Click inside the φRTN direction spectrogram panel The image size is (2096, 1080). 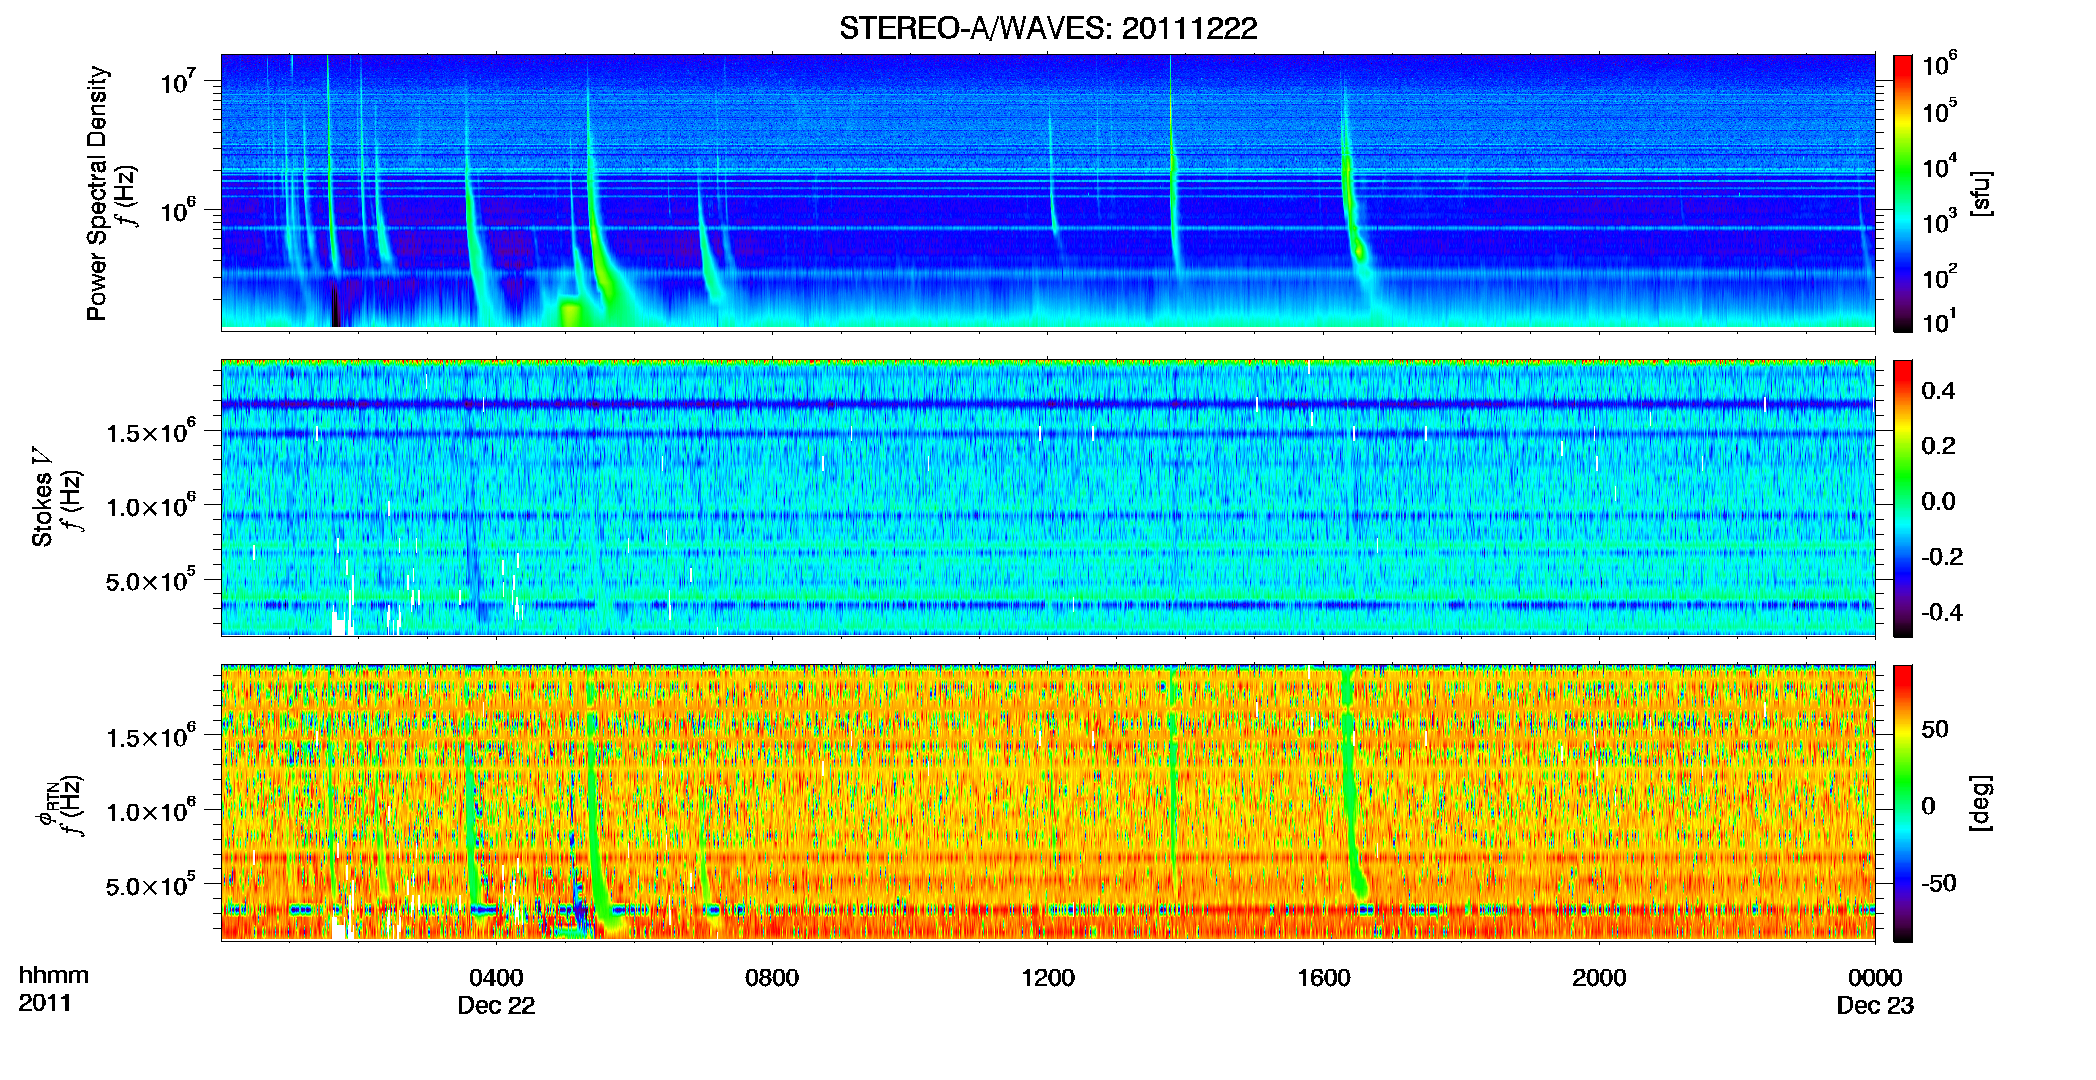pos(1048,802)
